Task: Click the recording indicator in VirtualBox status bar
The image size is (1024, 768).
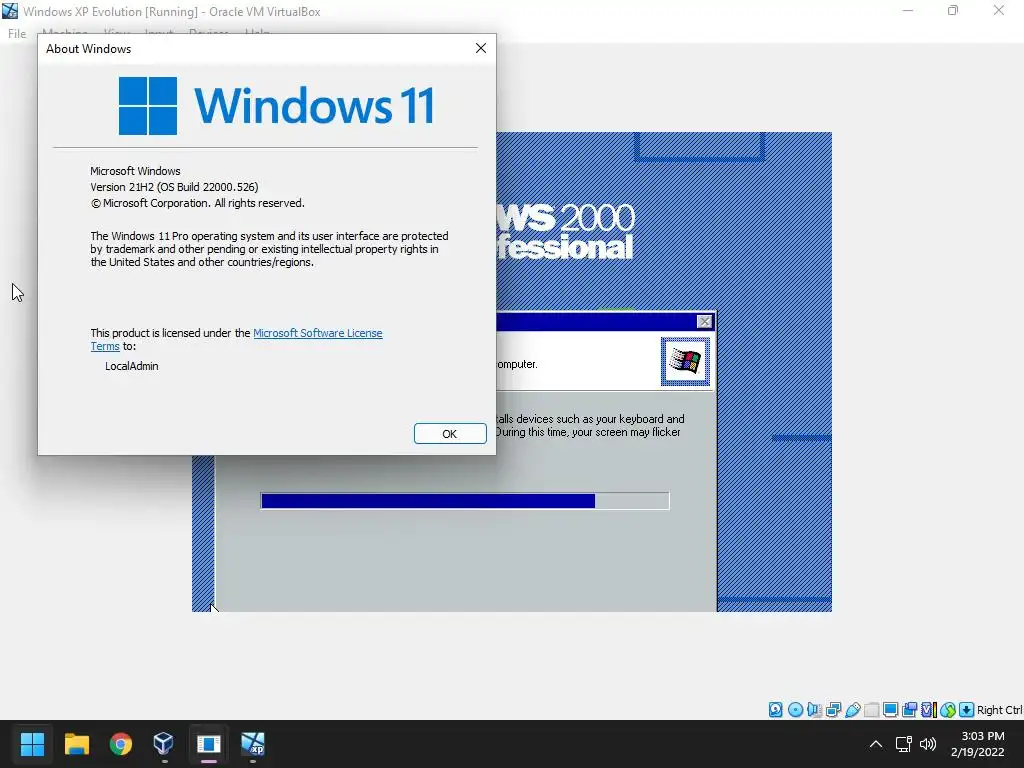Action: tap(909, 709)
